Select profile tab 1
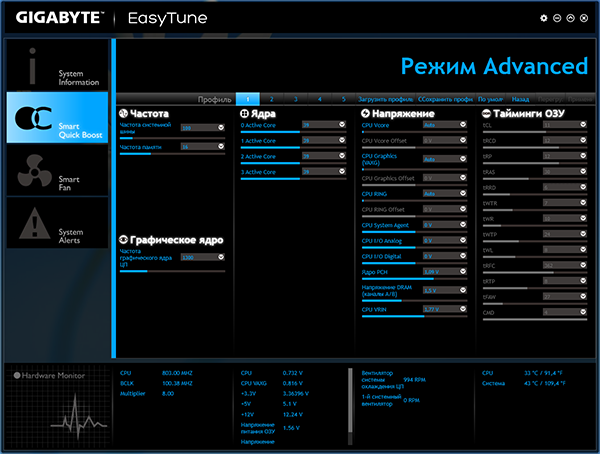The width and height of the screenshot is (600, 454). click(x=248, y=99)
